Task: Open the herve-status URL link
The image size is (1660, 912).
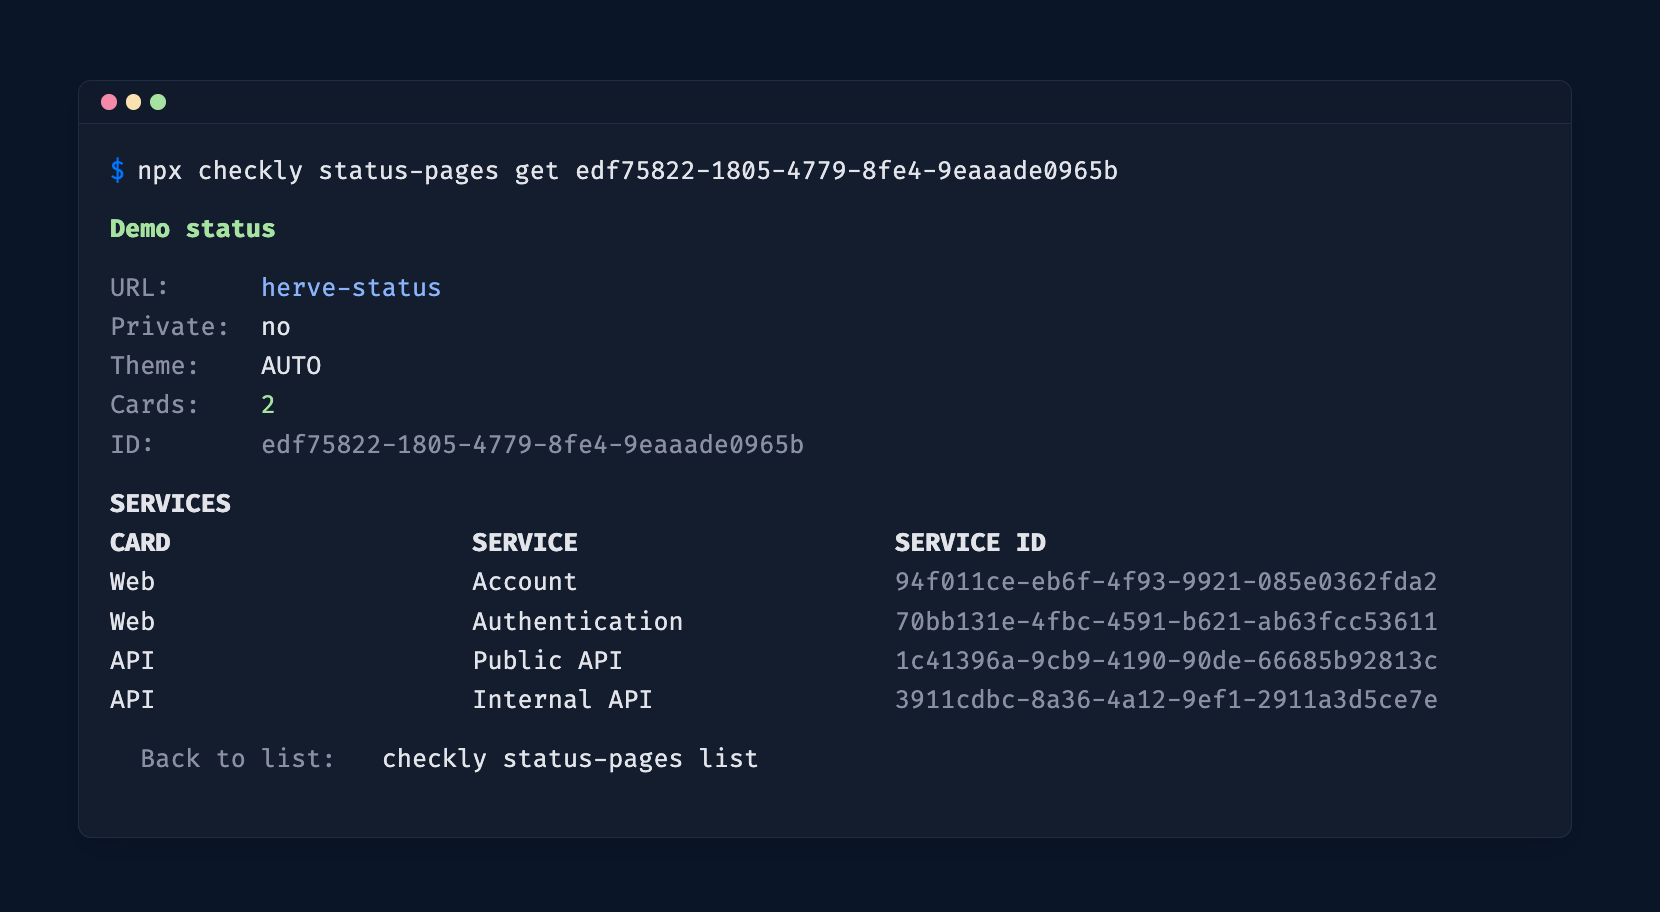Action: 350,287
